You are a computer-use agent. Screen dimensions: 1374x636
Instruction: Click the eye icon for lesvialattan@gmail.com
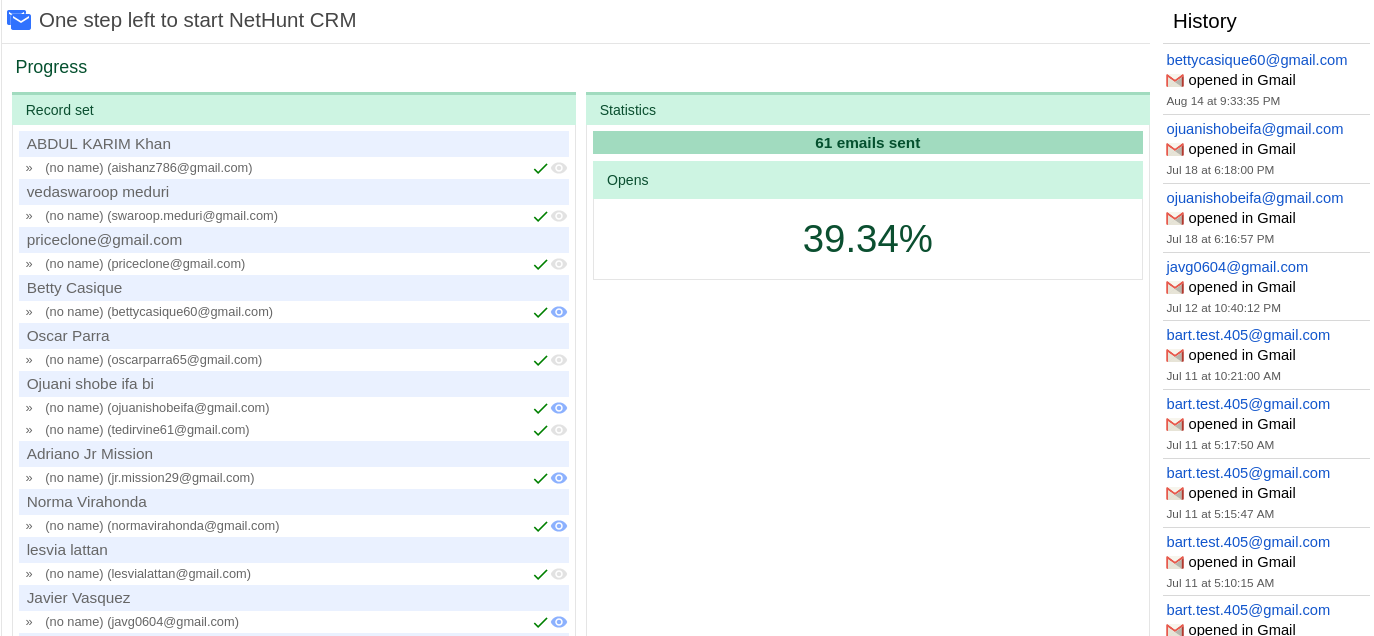click(559, 574)
